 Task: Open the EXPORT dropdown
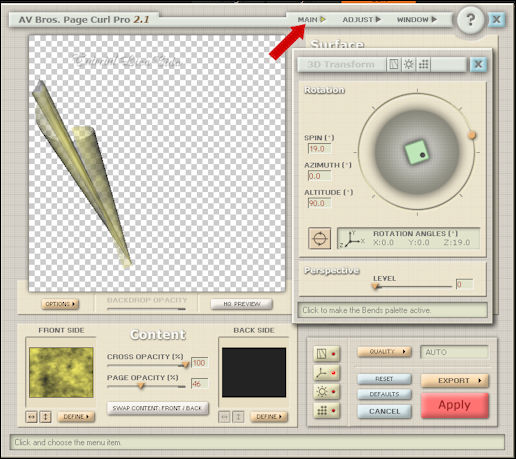coord(455,381)
